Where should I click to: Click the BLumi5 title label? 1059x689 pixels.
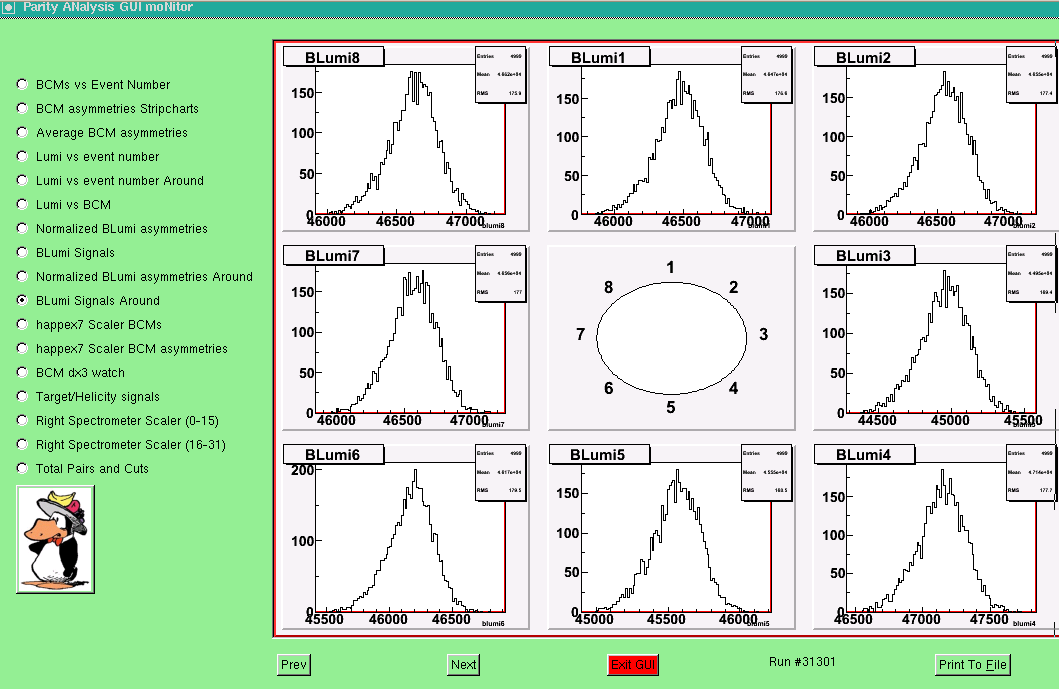(600, 454)
